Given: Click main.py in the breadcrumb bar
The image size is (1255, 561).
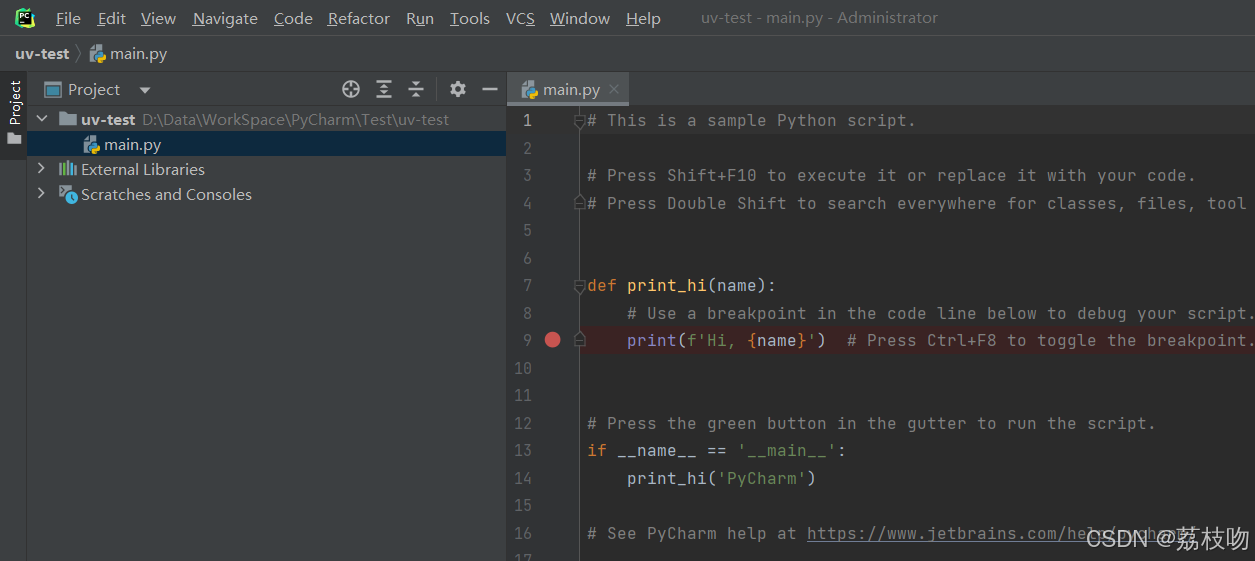Looking at the screenshot, I should point(137,54).
